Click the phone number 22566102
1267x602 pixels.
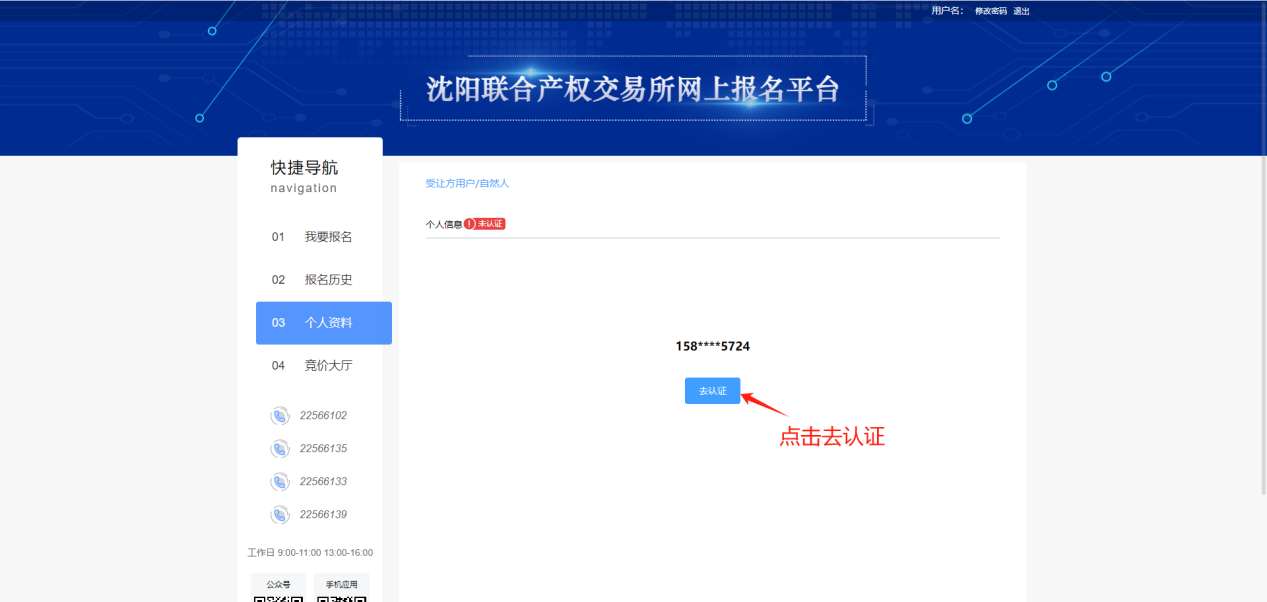click(x=323, y=416)
